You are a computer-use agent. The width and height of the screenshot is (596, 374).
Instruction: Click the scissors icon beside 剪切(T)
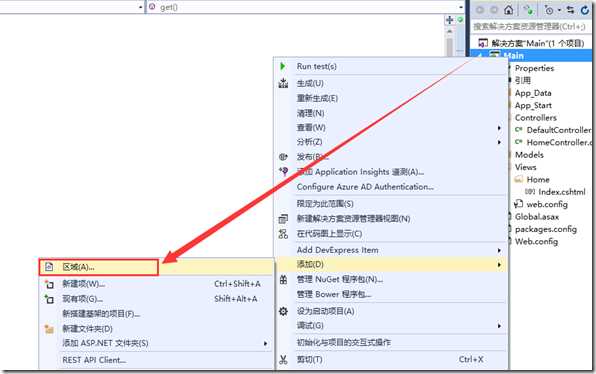coord(283,359)
